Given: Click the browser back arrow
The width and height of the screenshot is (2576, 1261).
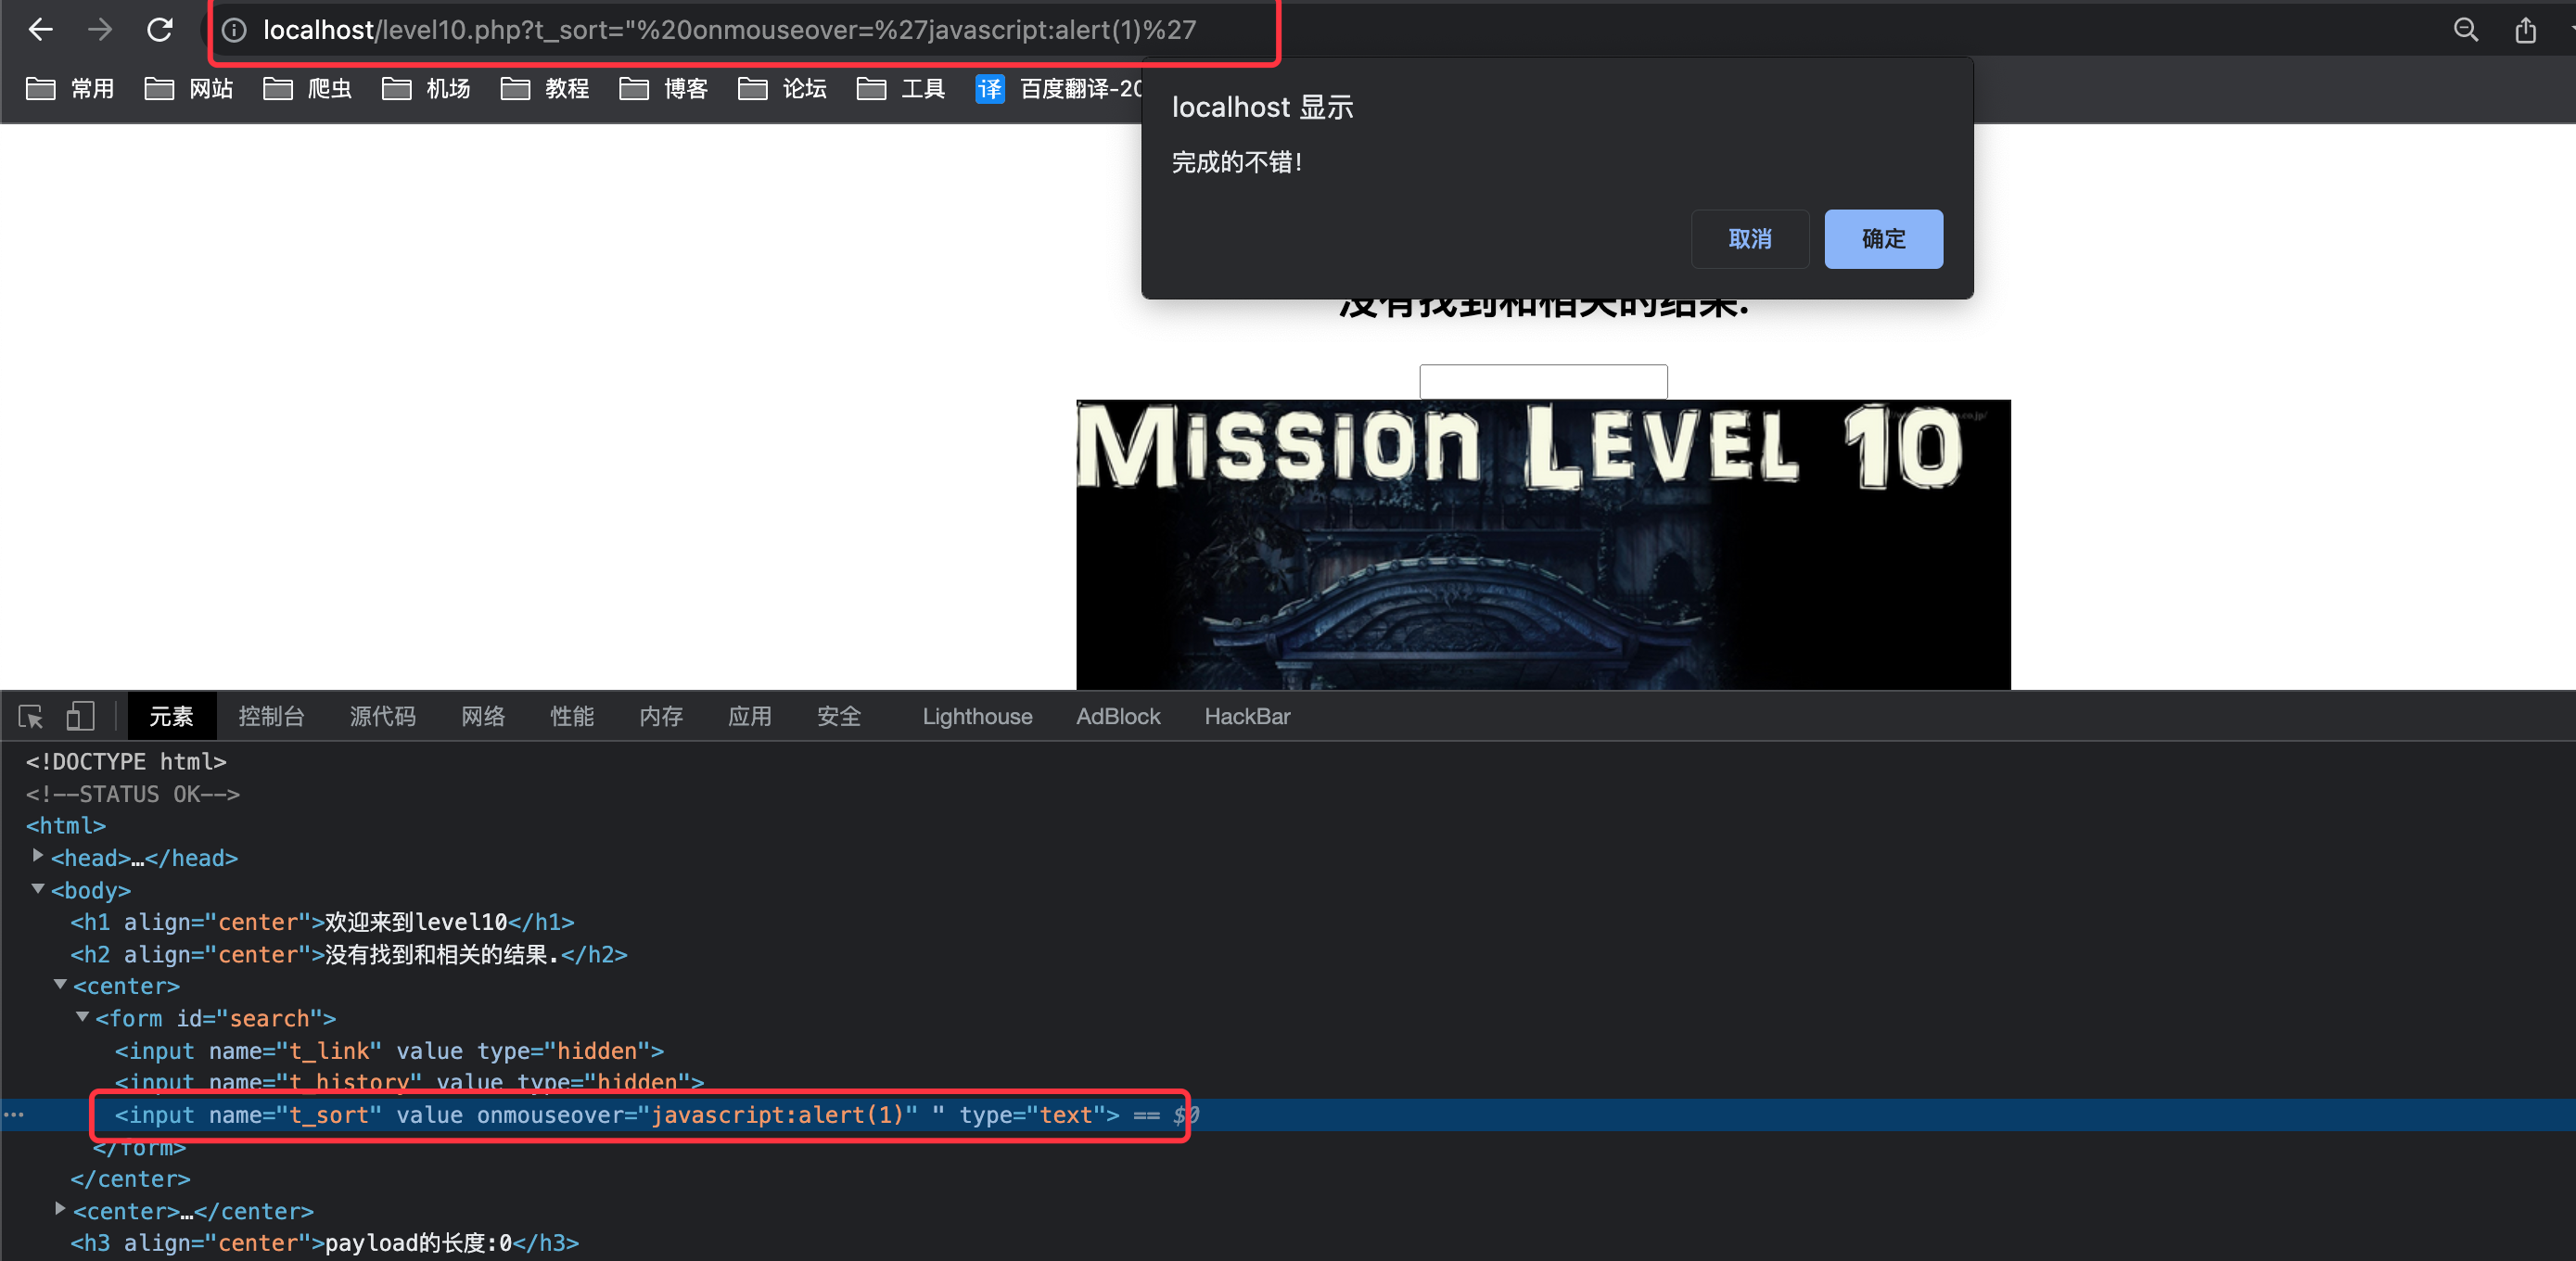Looking at the screenshot, I should coord(40,30).
